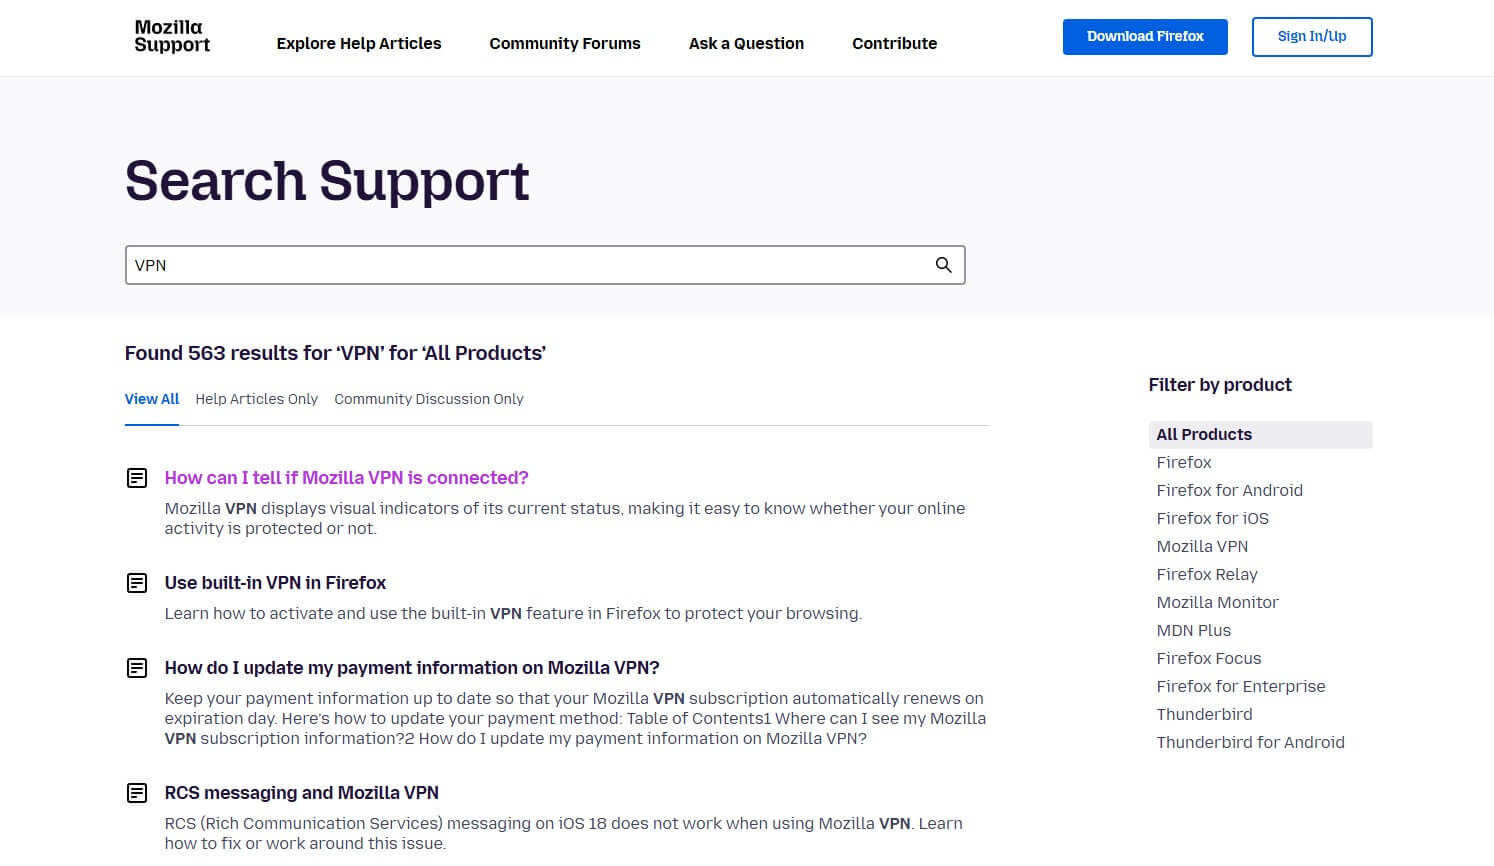The width and height of the screenshot is (1494, 866).
Task: Open the Explore Help Articles menu
Action: (x=358, y=43)
